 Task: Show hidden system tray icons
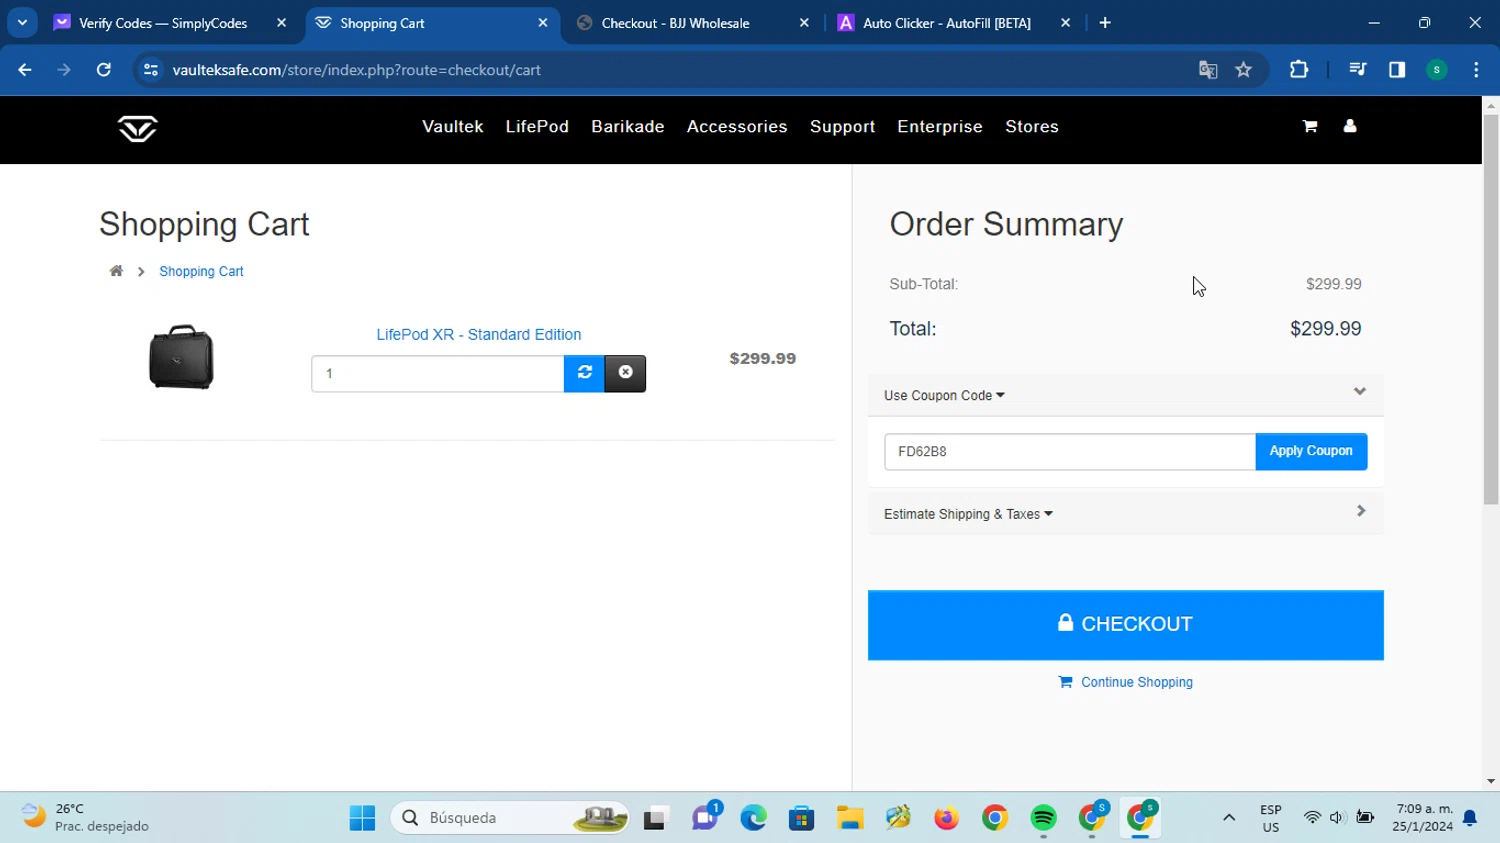pyautogui.click(x=1229, y=818)
